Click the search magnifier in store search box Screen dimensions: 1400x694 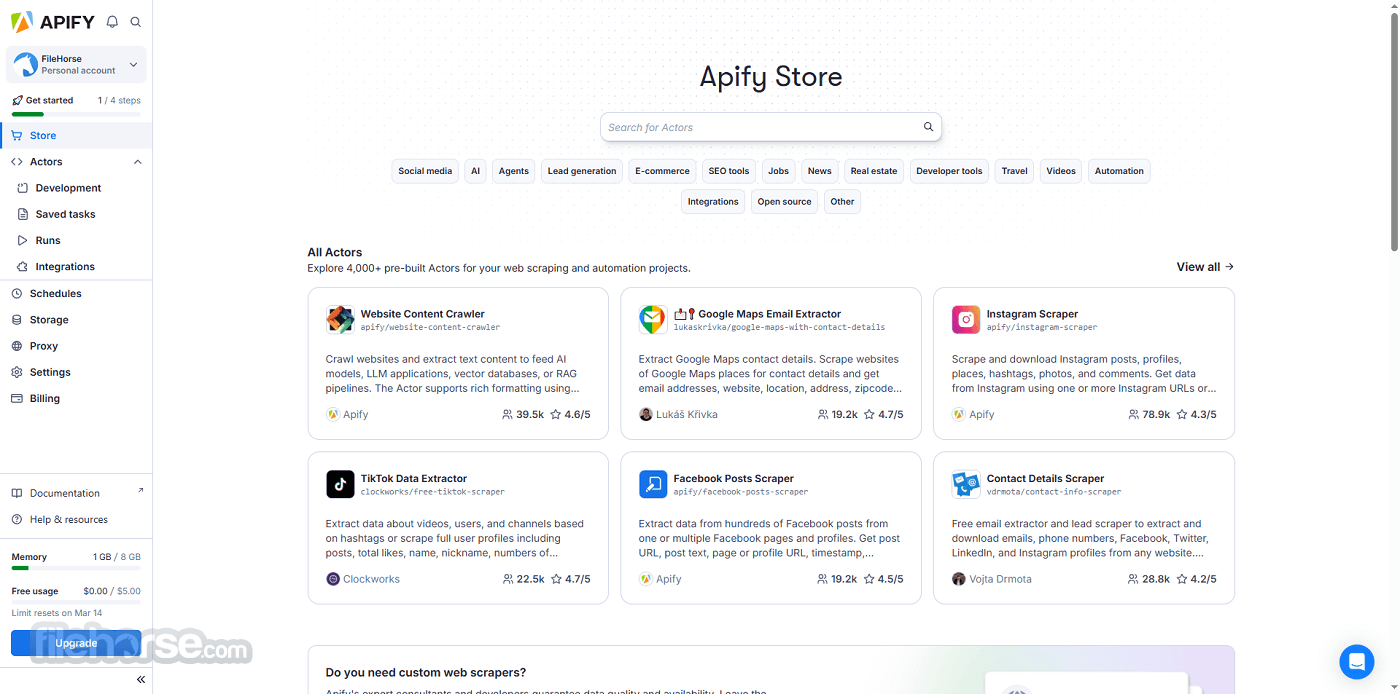coord(928,127)
